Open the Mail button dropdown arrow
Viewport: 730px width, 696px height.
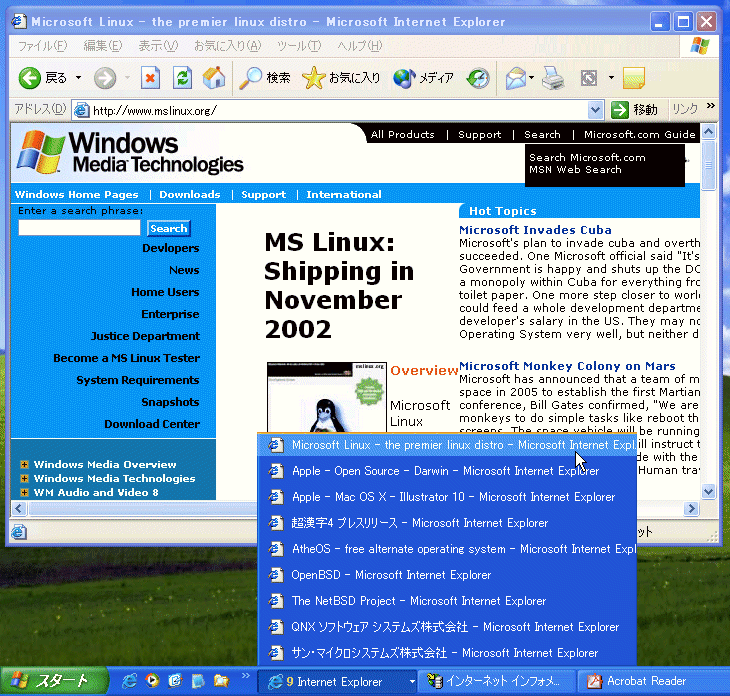click(x=531, y=78)
